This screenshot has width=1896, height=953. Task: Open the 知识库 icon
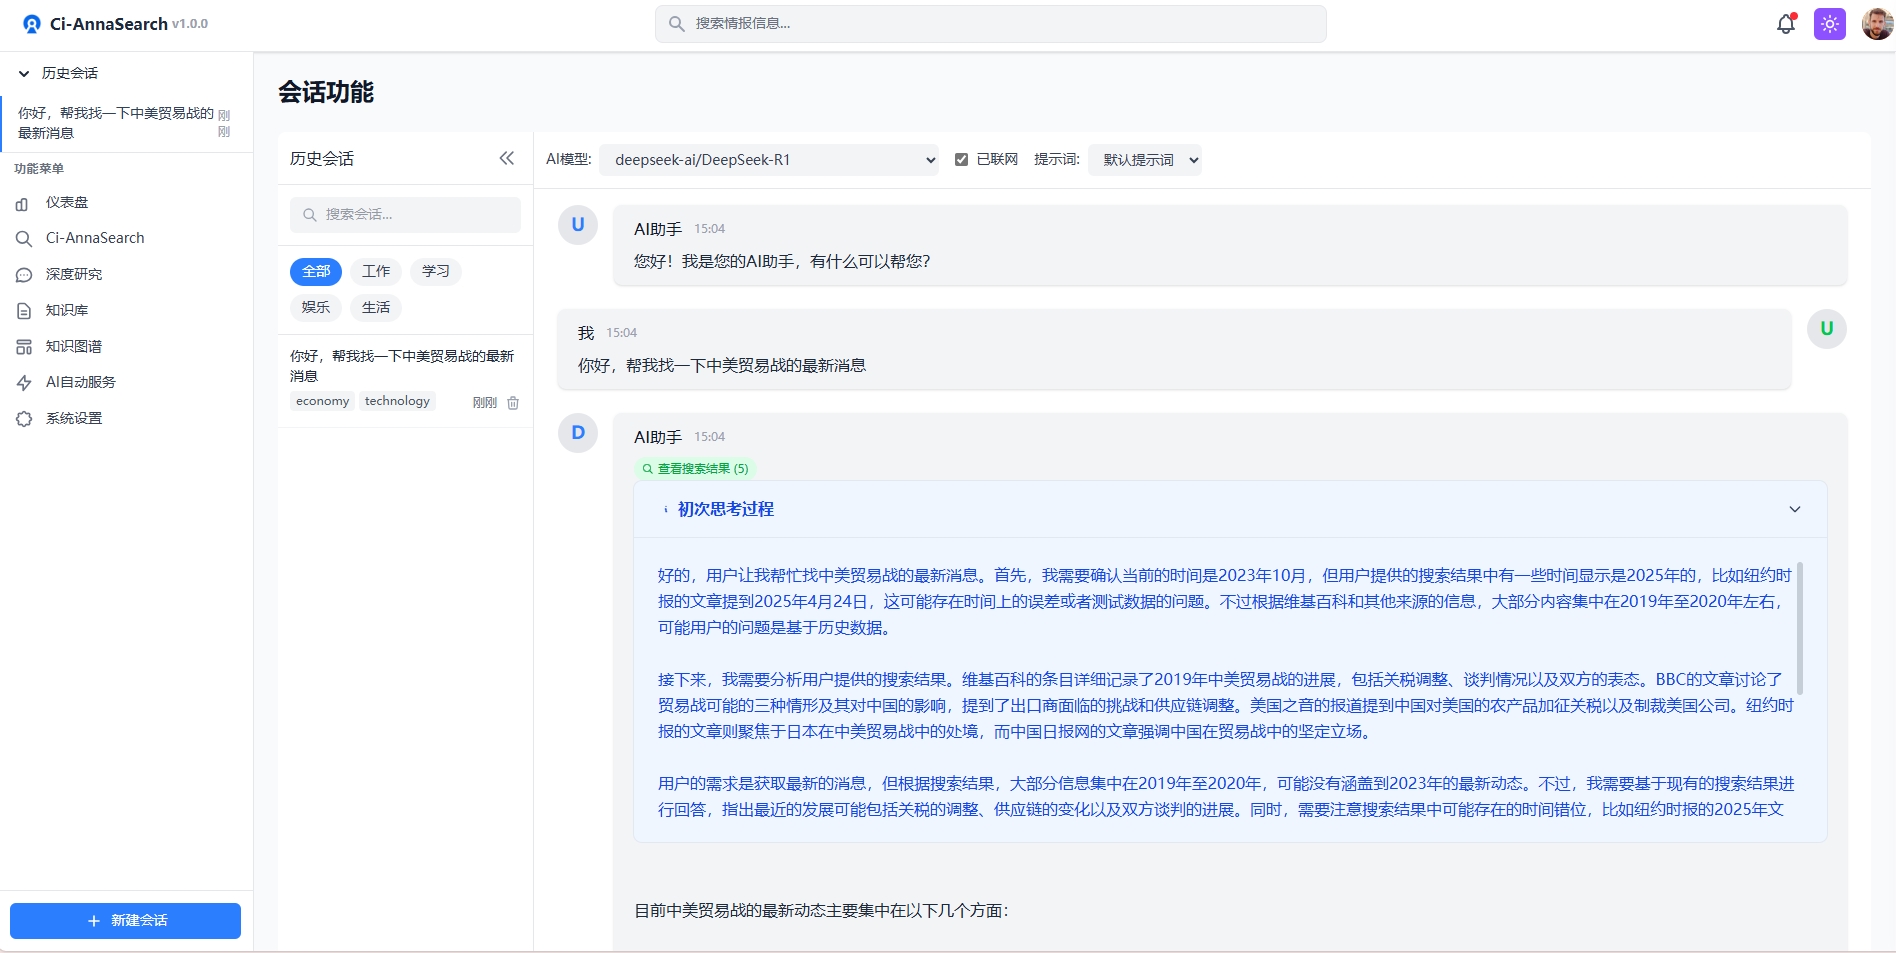pos(24,310)
